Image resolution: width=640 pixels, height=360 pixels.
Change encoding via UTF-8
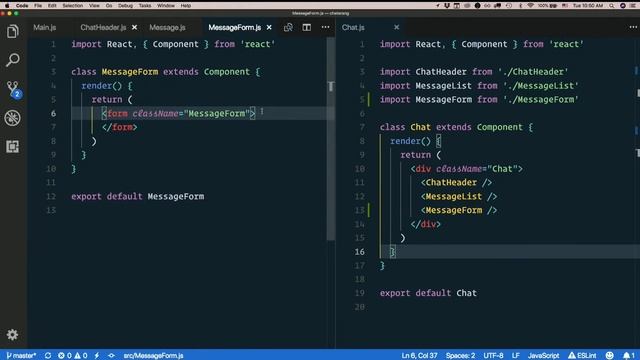click(493, 356)
